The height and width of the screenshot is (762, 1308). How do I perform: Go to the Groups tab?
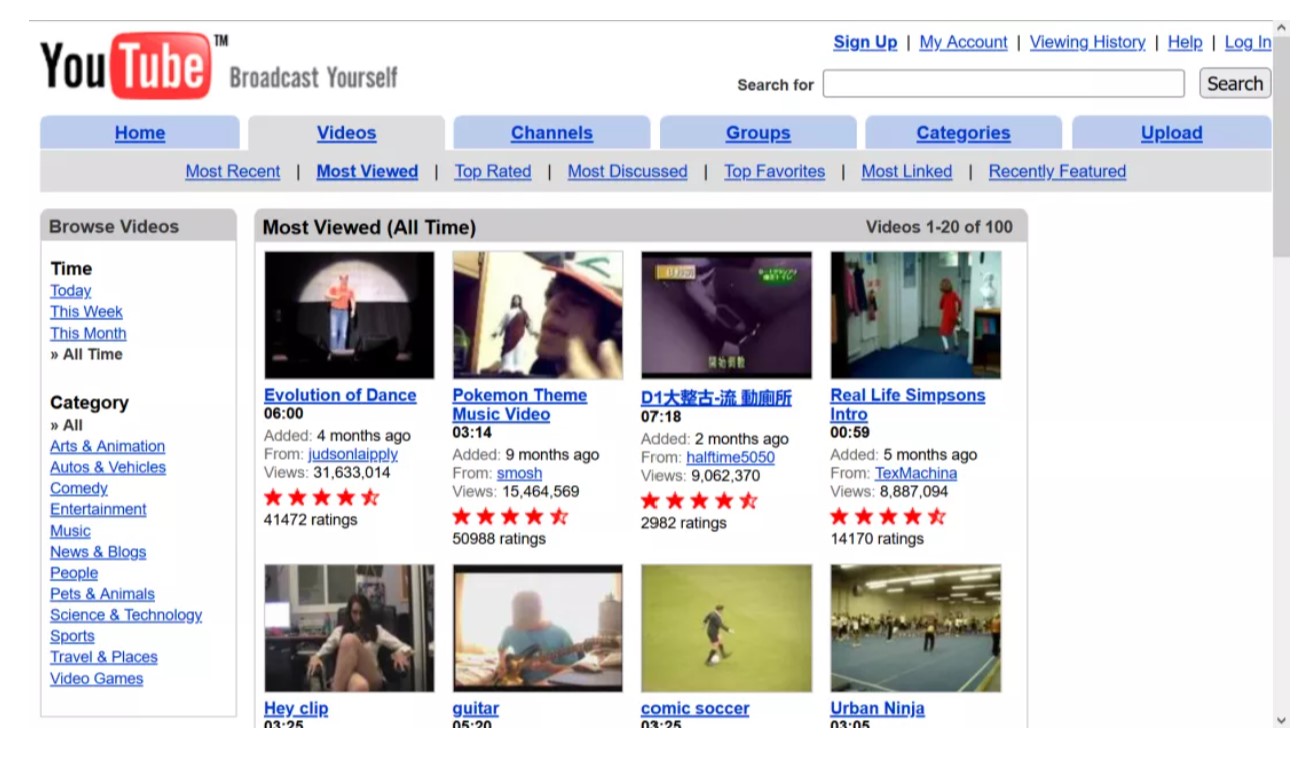758,133
